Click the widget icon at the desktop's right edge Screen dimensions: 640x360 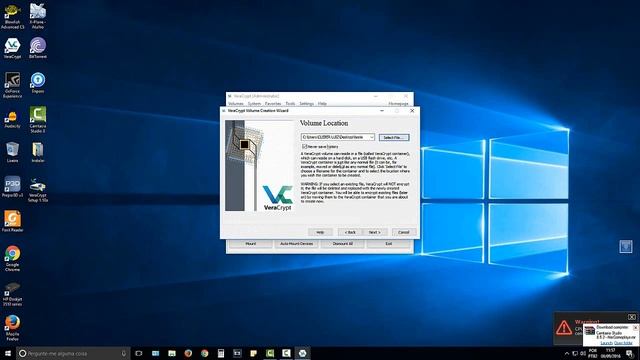[626, 247]
